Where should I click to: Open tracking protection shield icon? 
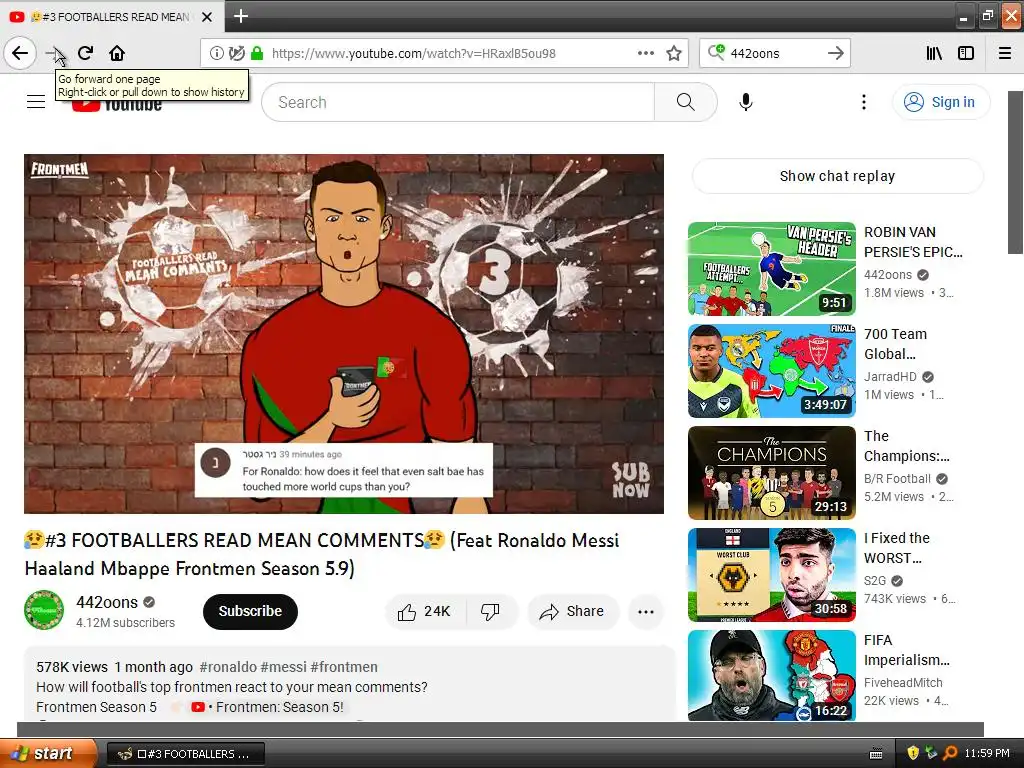tap(236, 53)
